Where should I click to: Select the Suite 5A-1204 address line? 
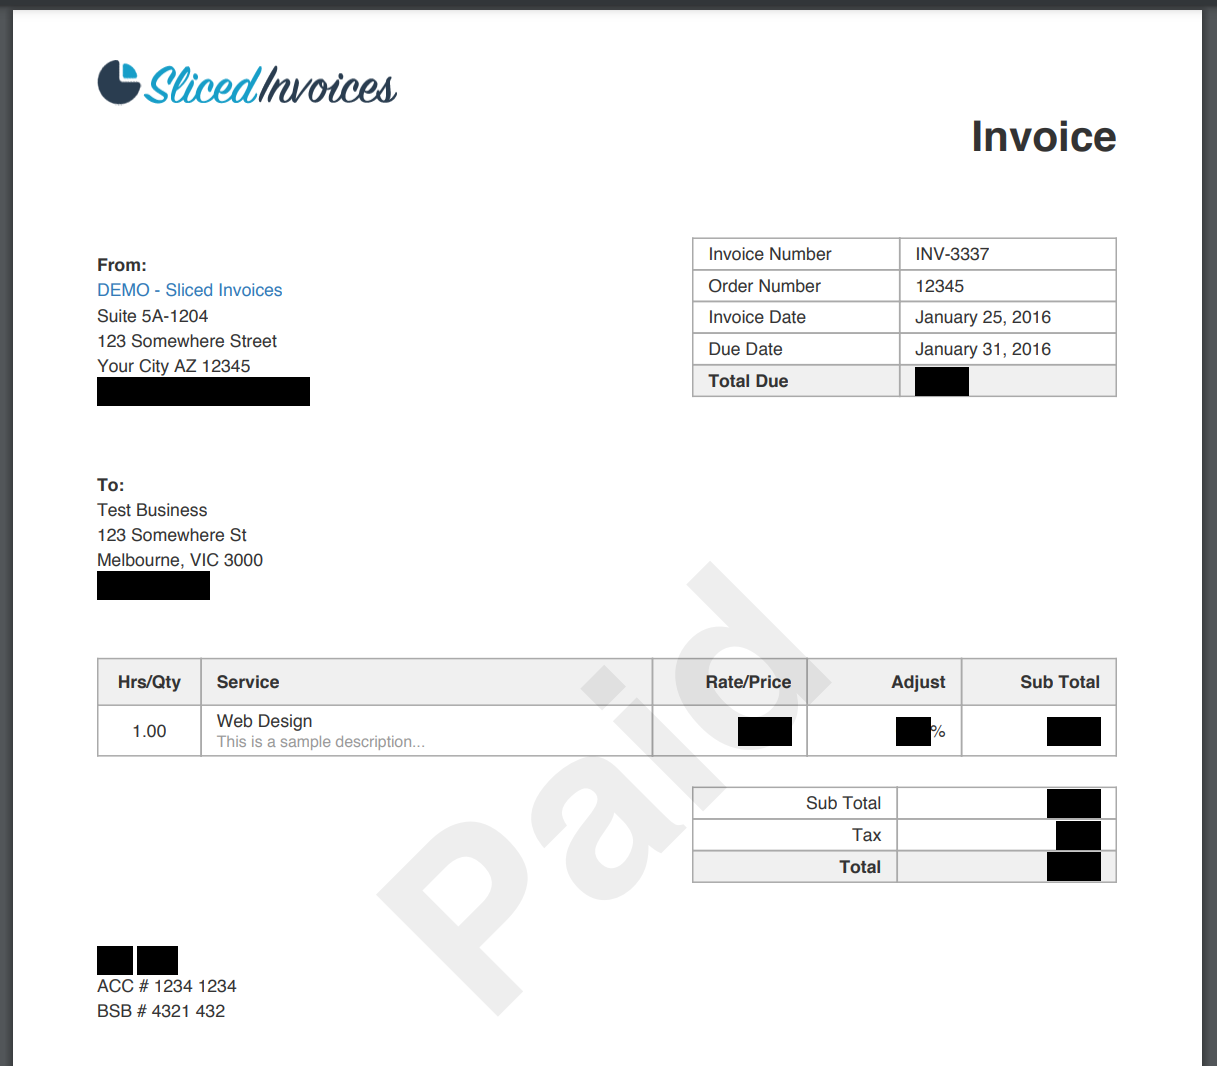click(152, 316)
